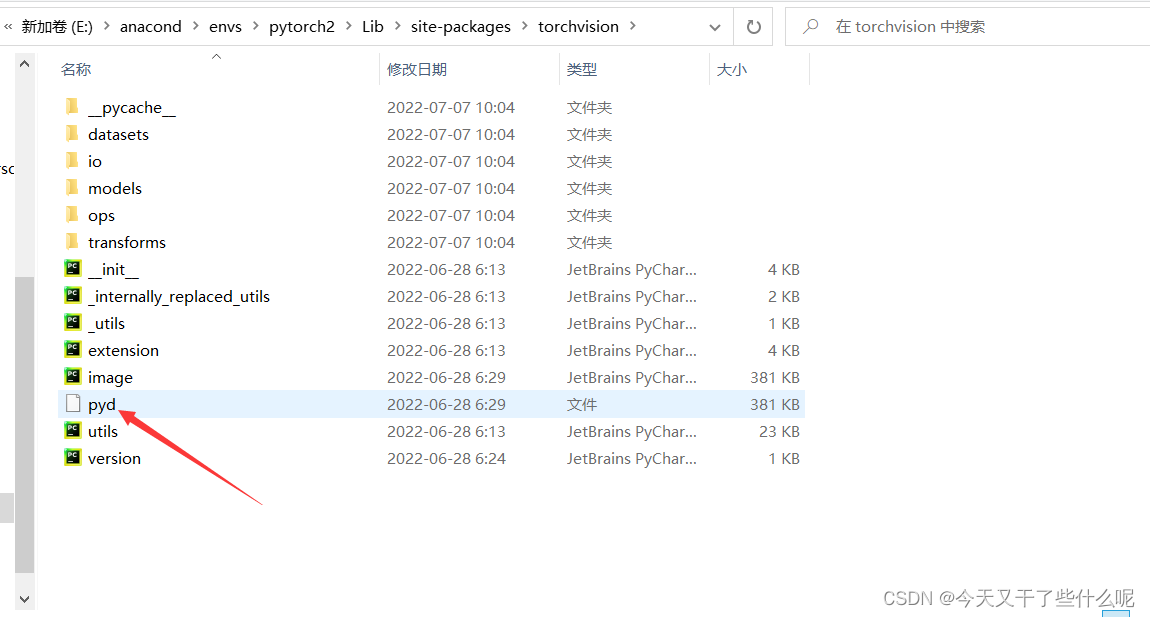
Task: Go to Lib in breadcrumb
Action: pyautogui.click(x=373, y=27)
